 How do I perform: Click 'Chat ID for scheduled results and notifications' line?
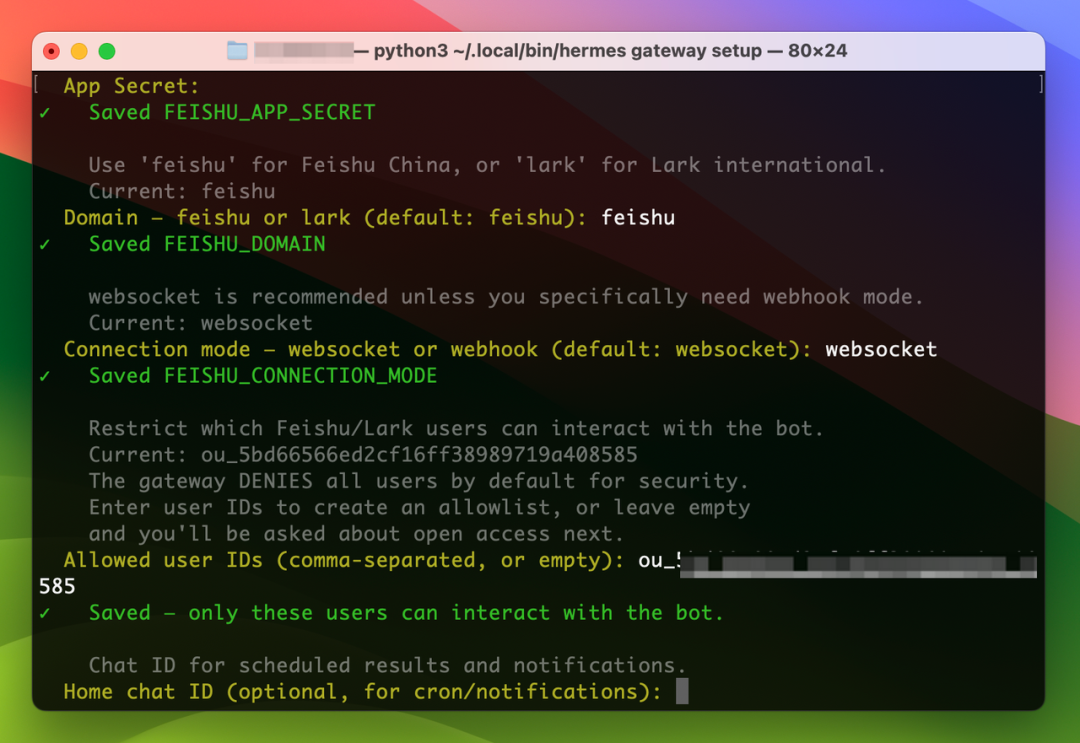tap(387, 665)
